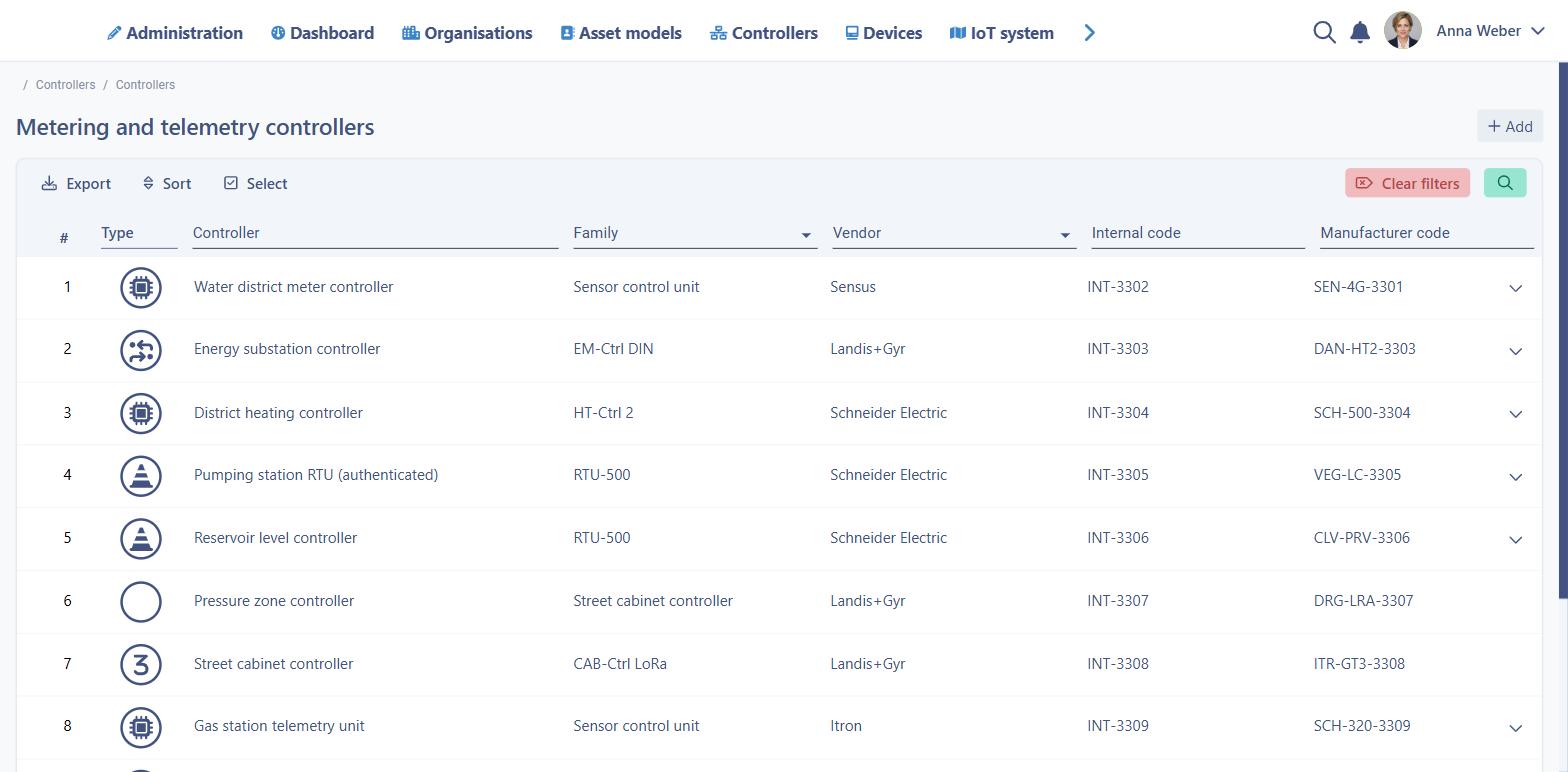Click the number 3 icon for Street cabinet controller
This screenshot has height=772, width=1568.
click(141, 664)
